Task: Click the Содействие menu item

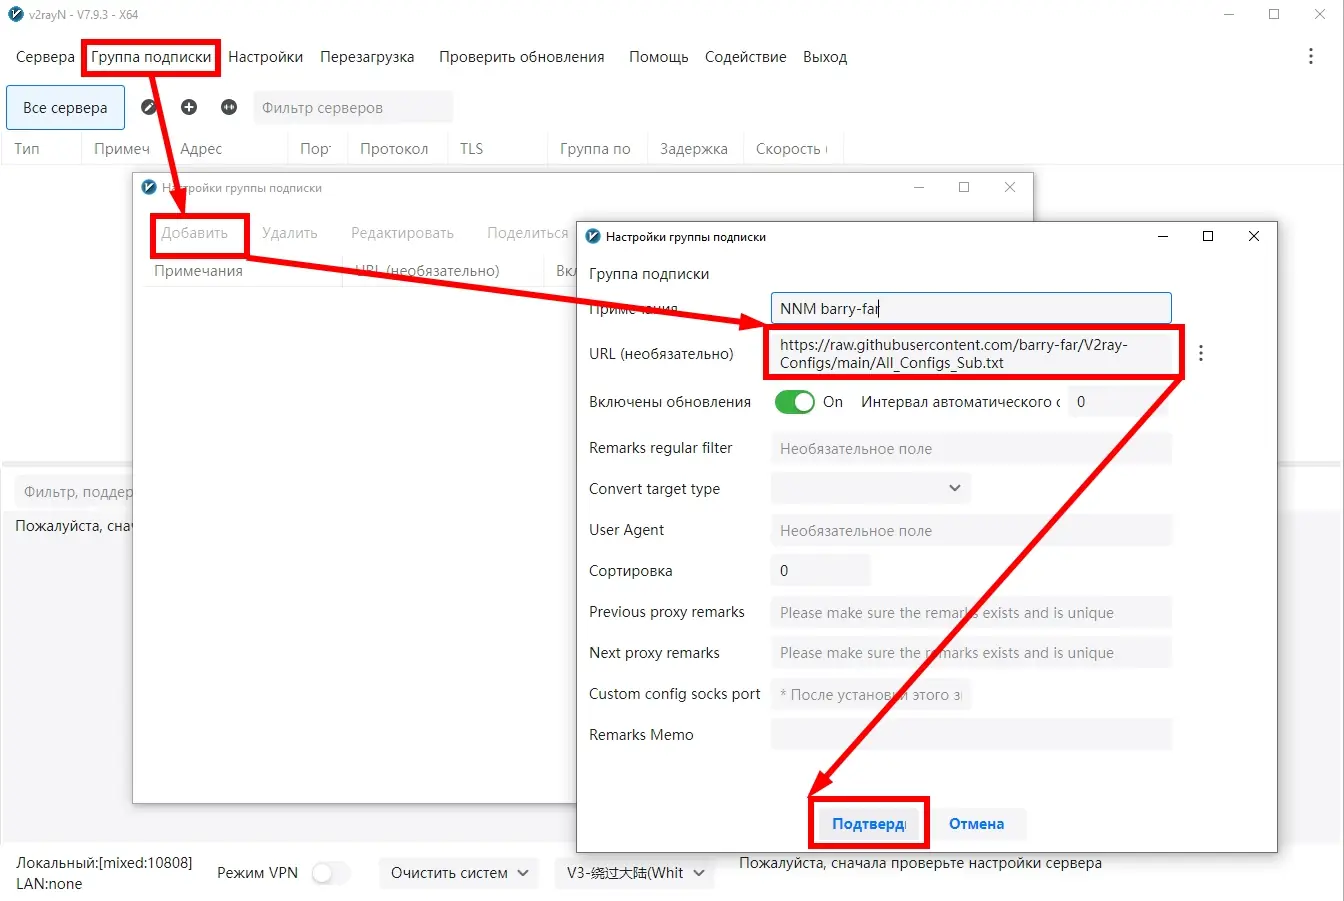Action: tap(745, 57)
